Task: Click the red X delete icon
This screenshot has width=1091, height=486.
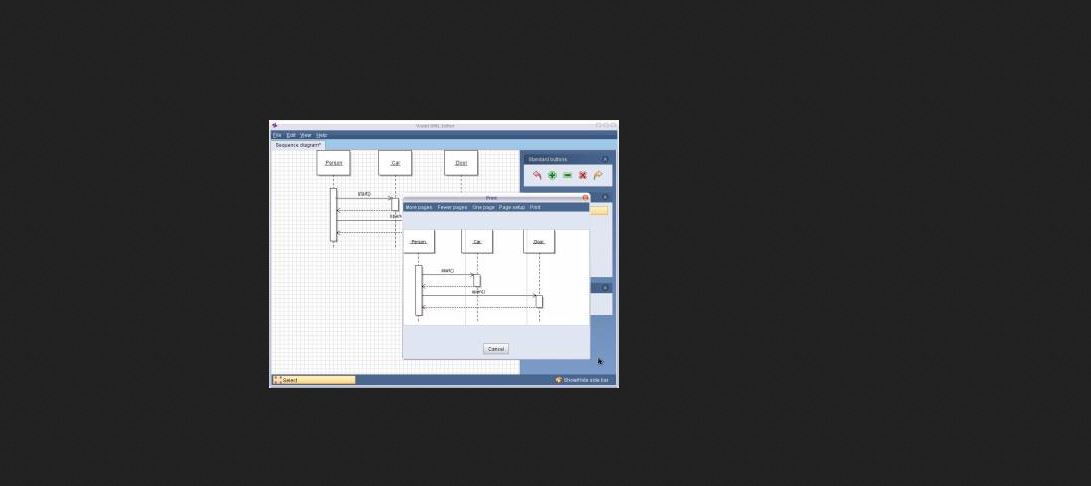Action: pos(582,175)
